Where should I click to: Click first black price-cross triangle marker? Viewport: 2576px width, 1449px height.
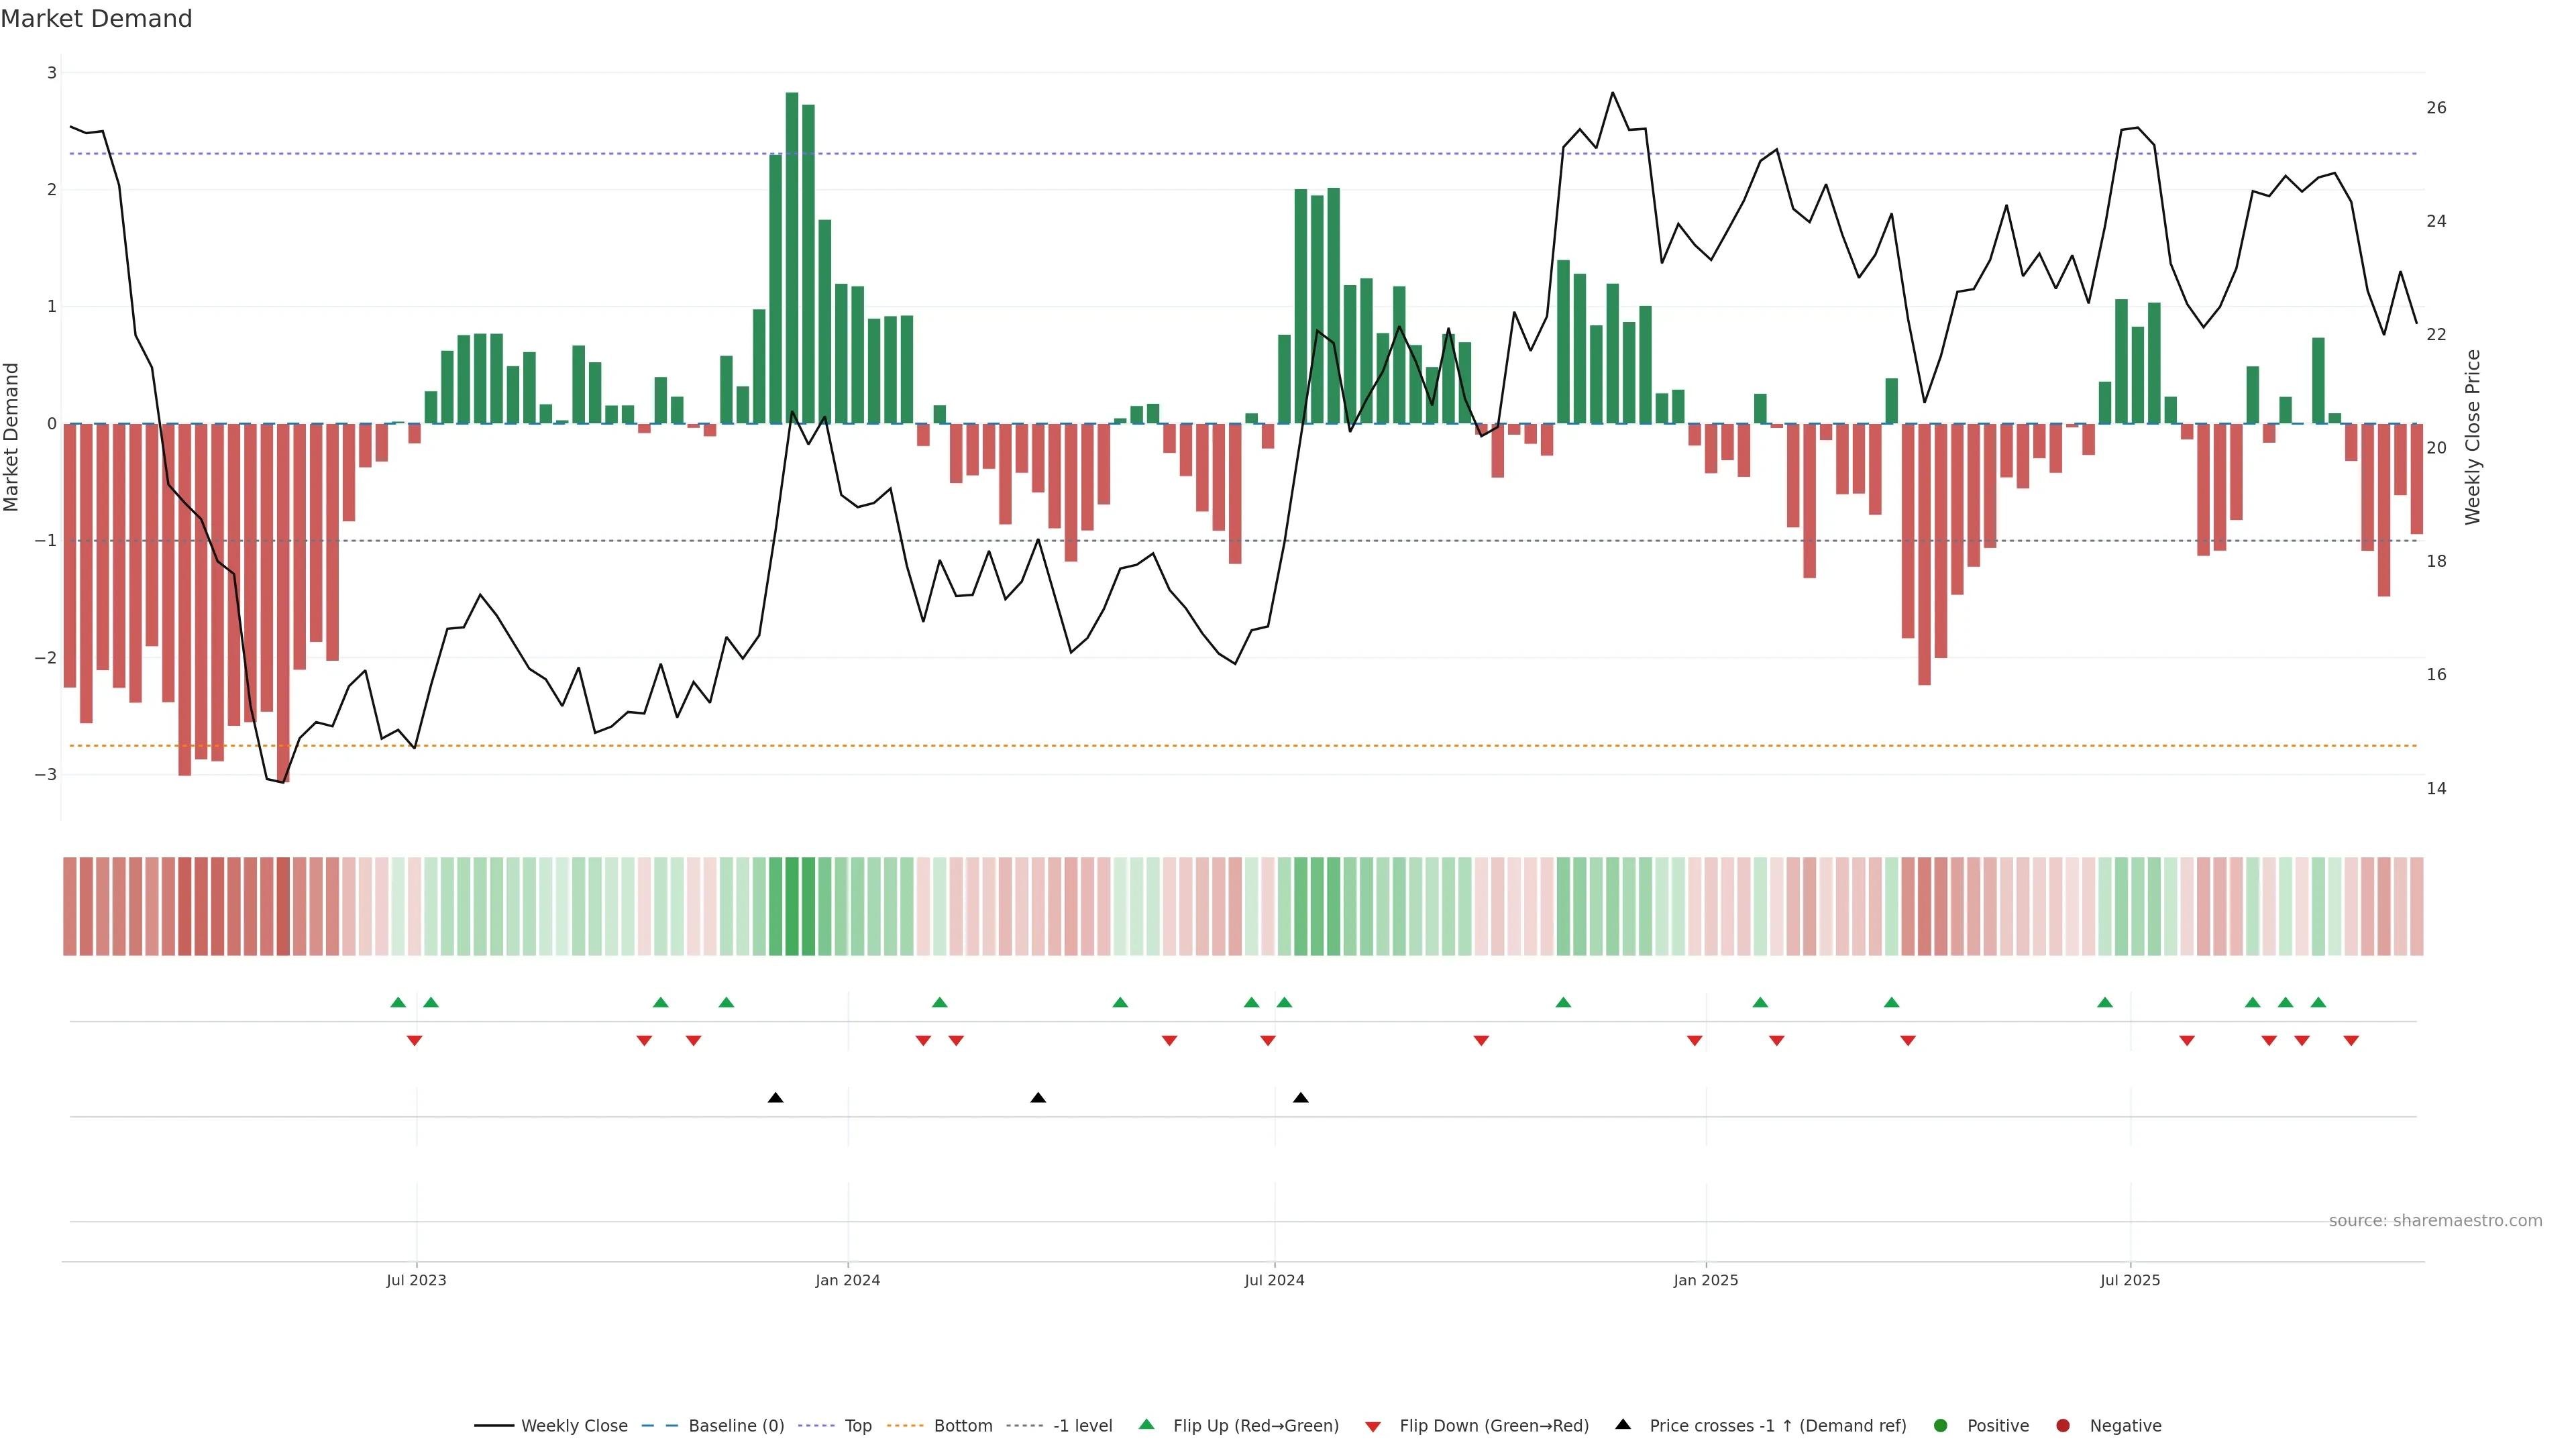pos(775,1098)
